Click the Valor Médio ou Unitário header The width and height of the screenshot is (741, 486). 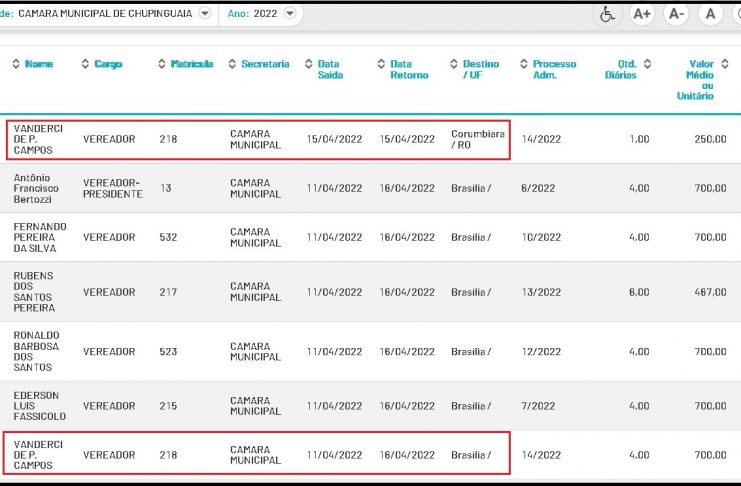click(x=700, y=80)
